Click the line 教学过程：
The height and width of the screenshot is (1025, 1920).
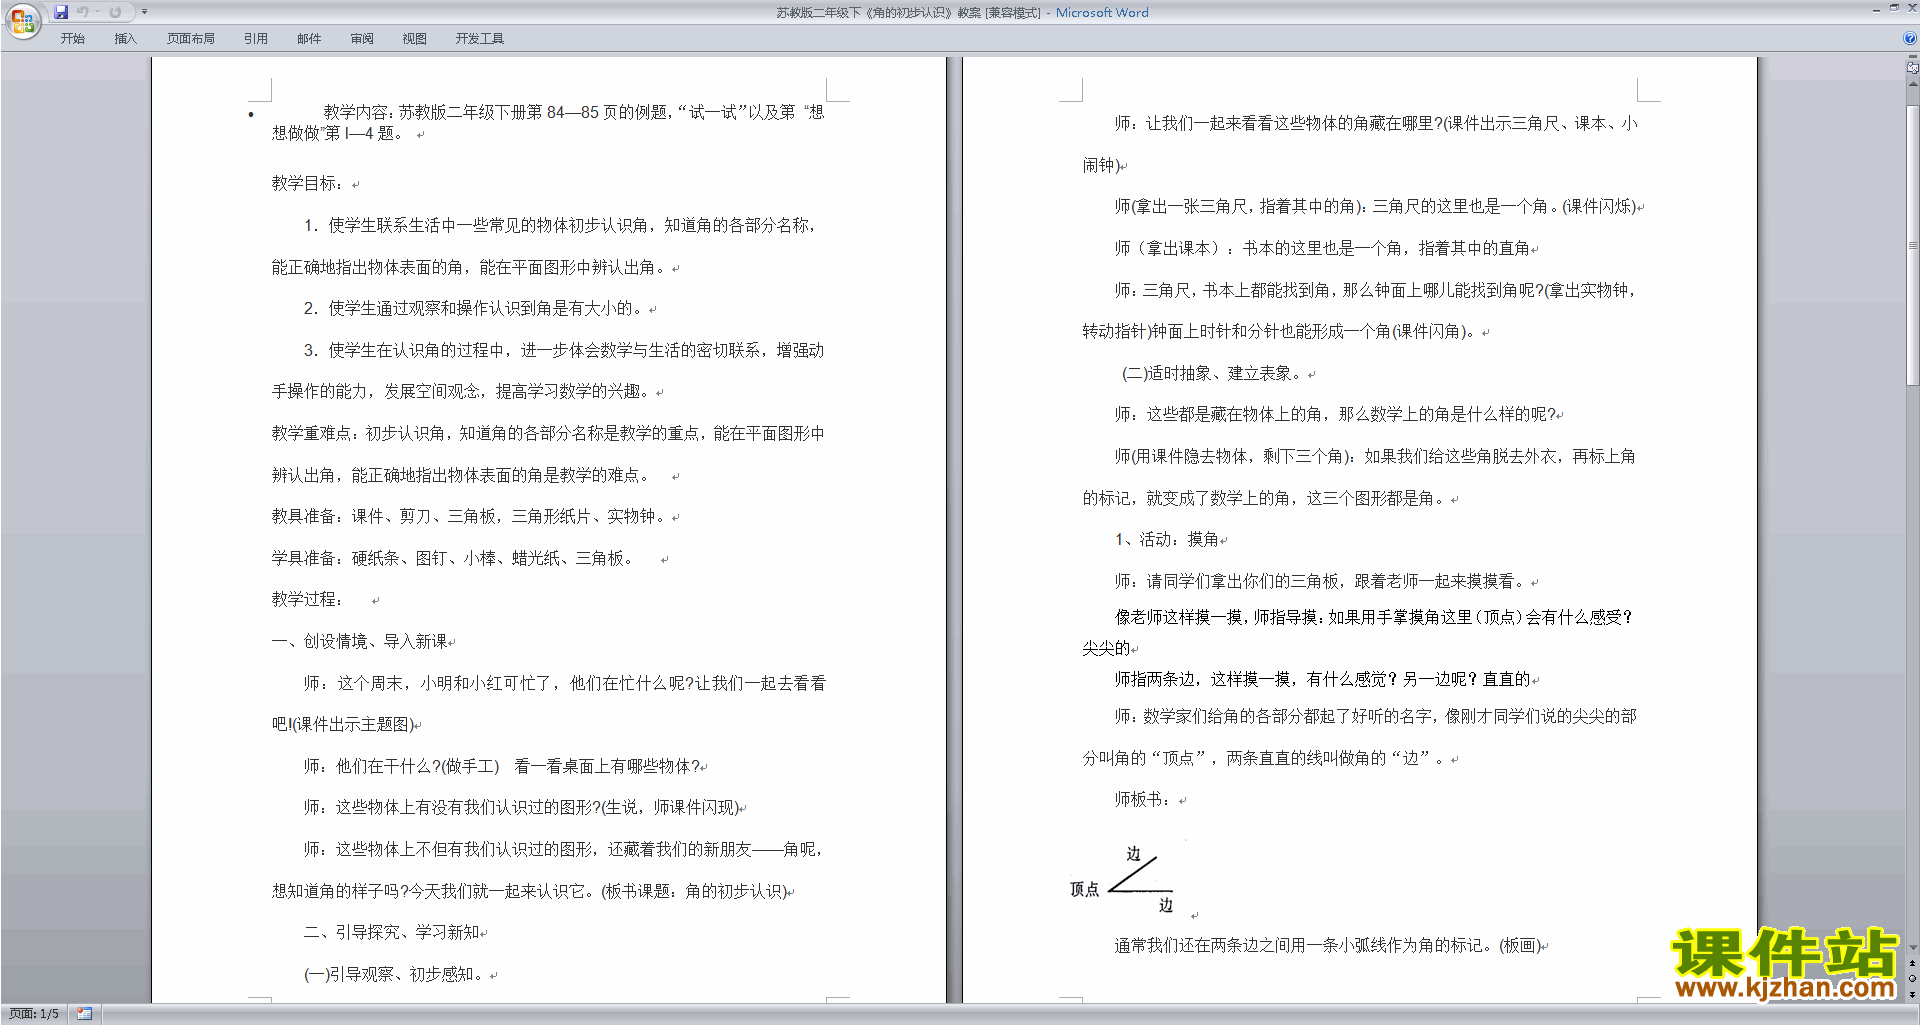point(308,599)
